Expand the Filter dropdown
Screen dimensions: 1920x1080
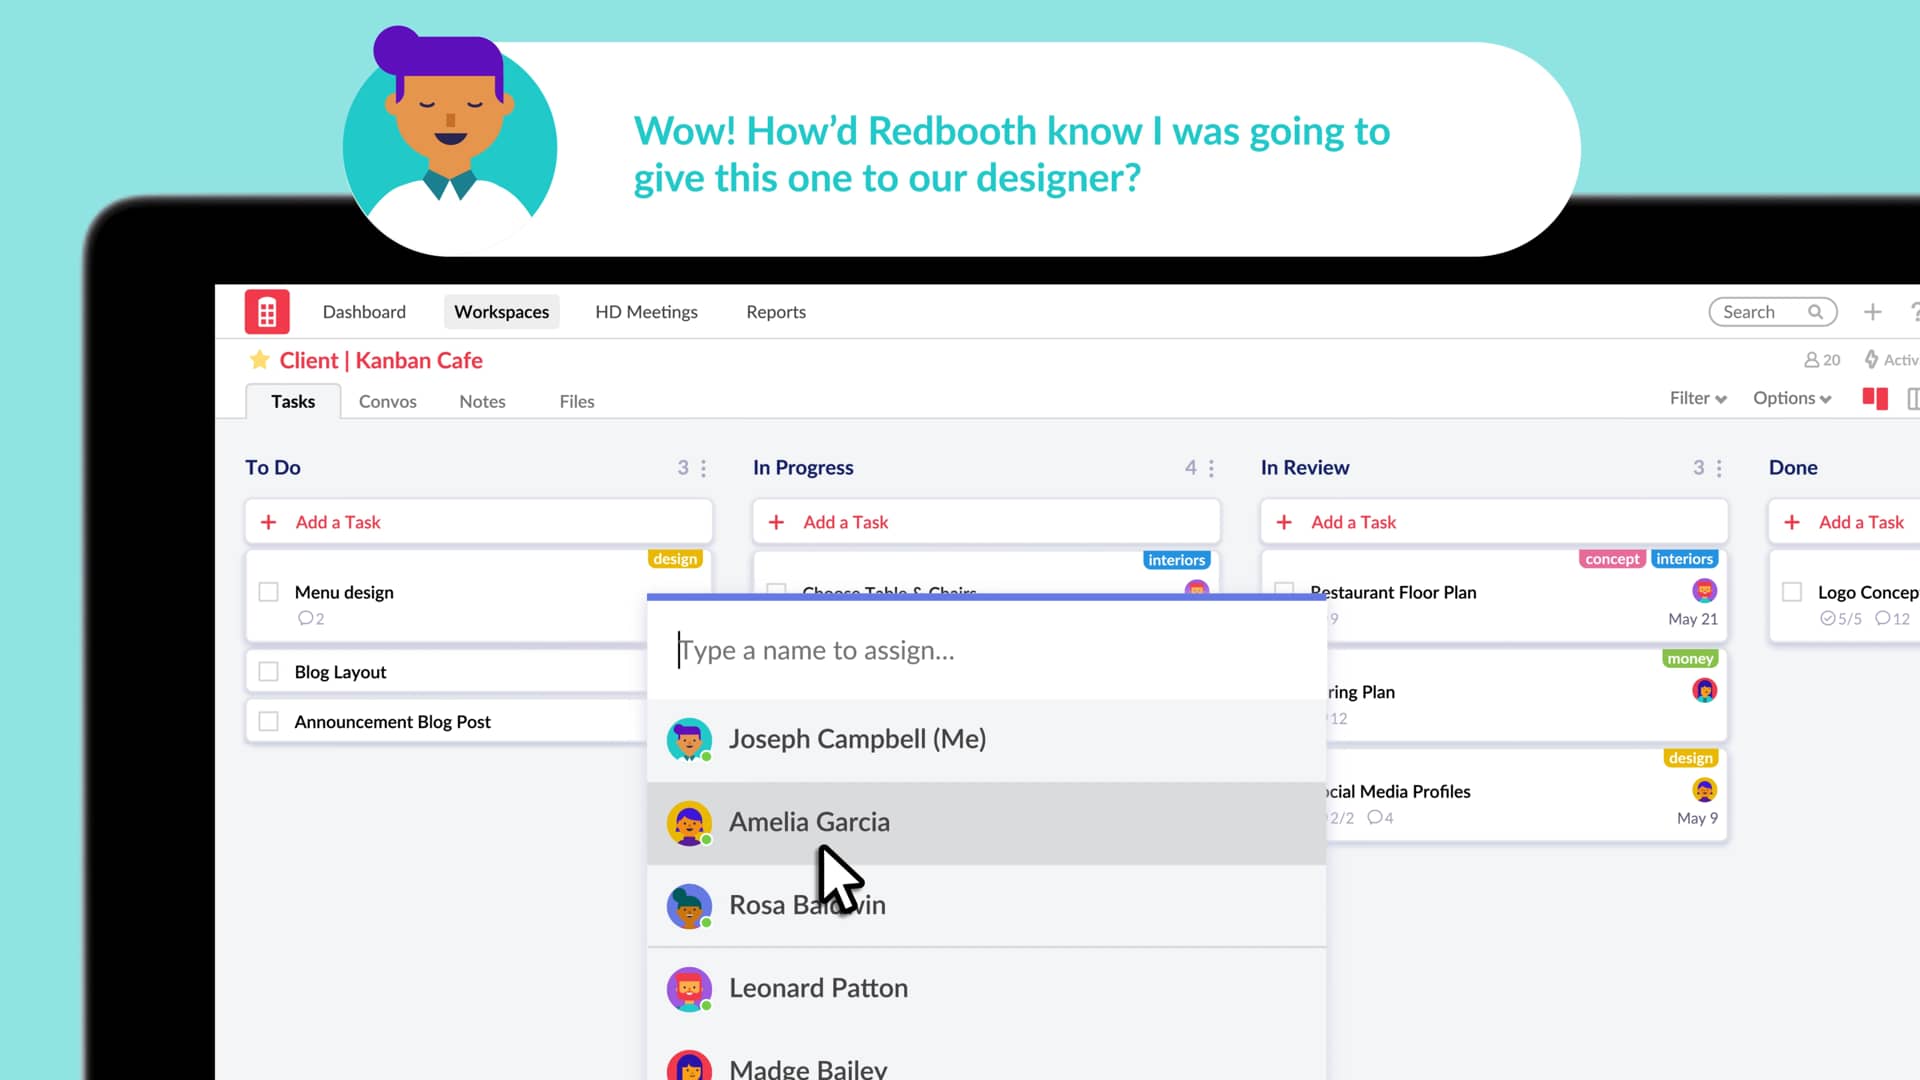coord(1698,398)
